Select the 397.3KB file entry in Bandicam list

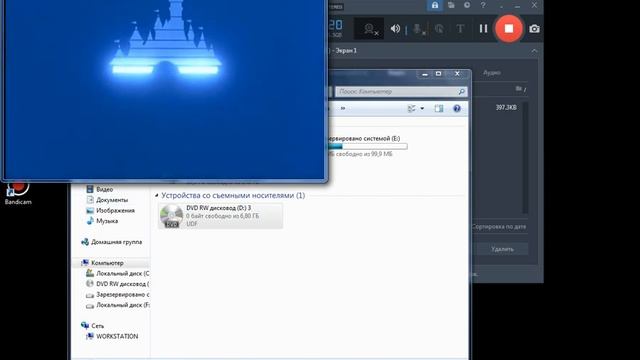[x=506, y=107]
